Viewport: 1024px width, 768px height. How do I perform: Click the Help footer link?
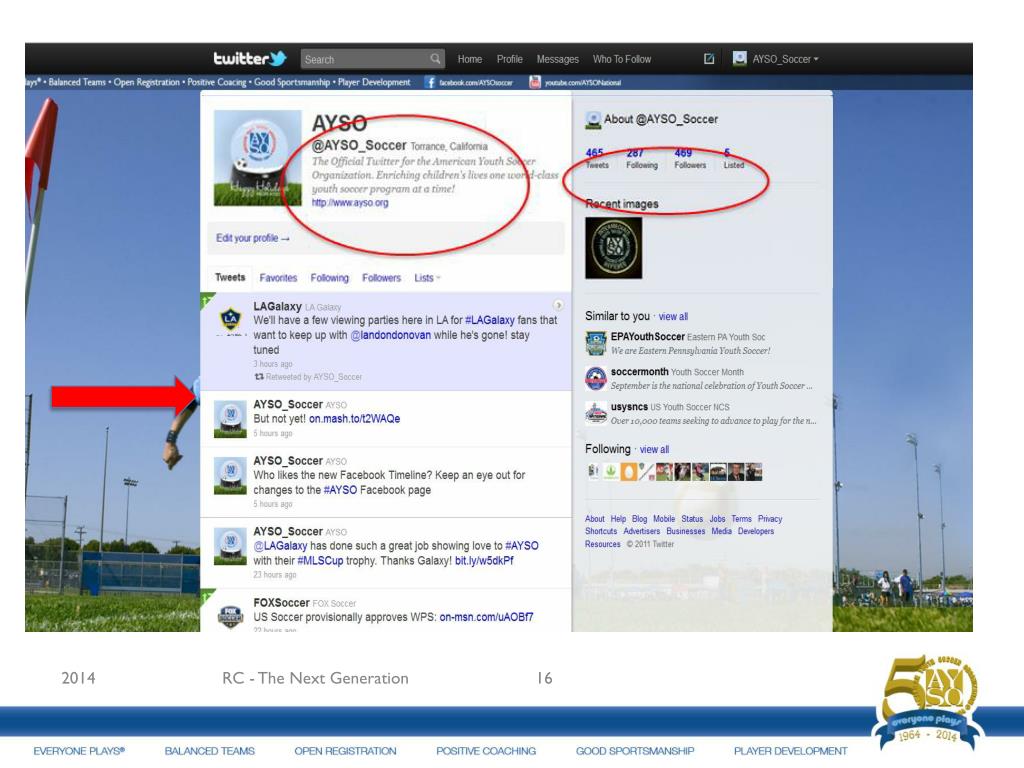pyautogui.click(x=618, y=519)
